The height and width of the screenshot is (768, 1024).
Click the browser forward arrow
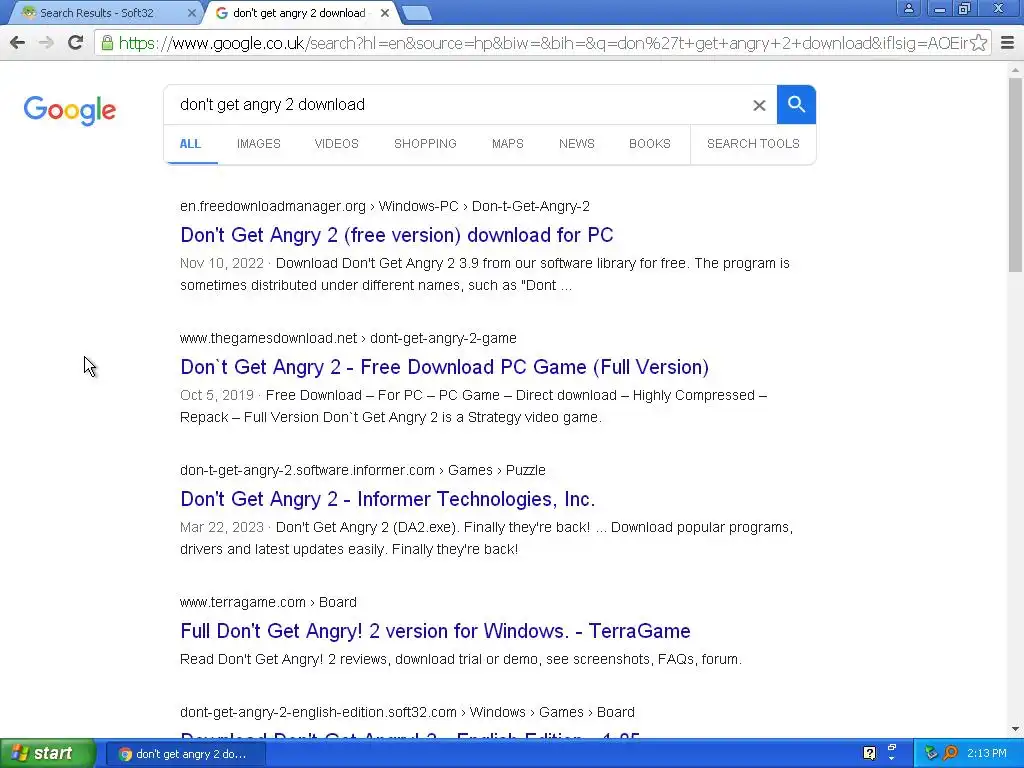46,43
